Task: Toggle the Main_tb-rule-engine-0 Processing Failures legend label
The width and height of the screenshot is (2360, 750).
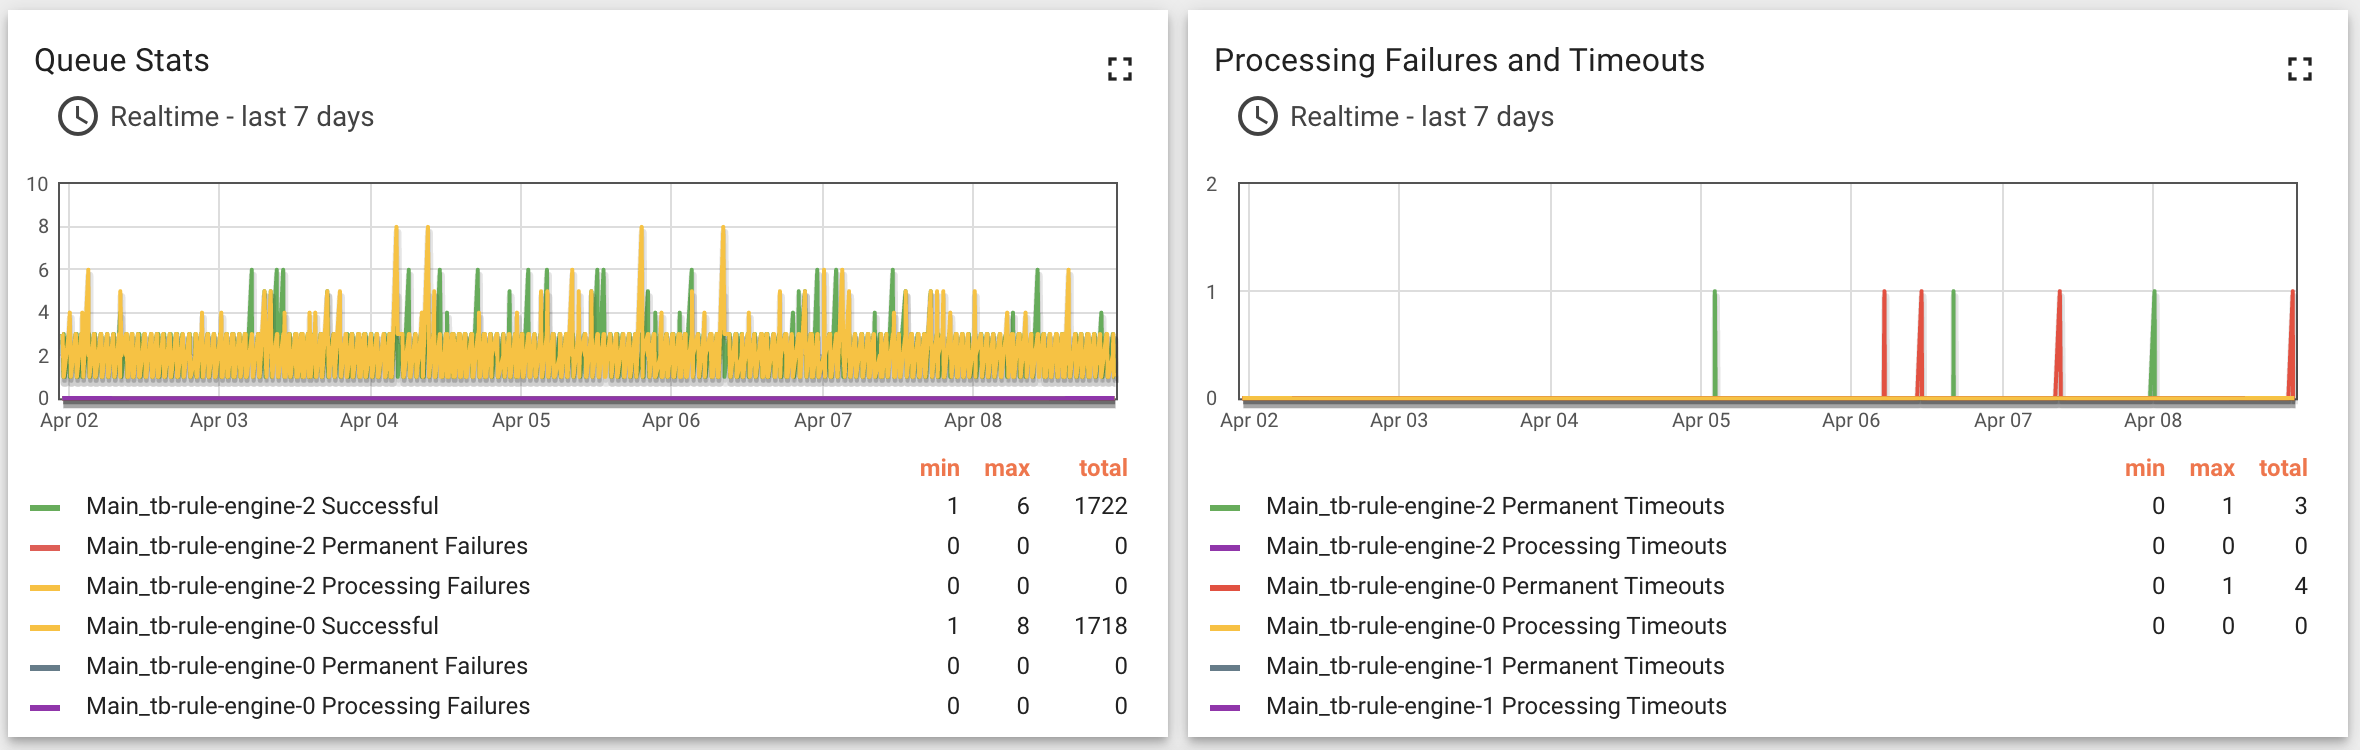Action: (308, 706)
